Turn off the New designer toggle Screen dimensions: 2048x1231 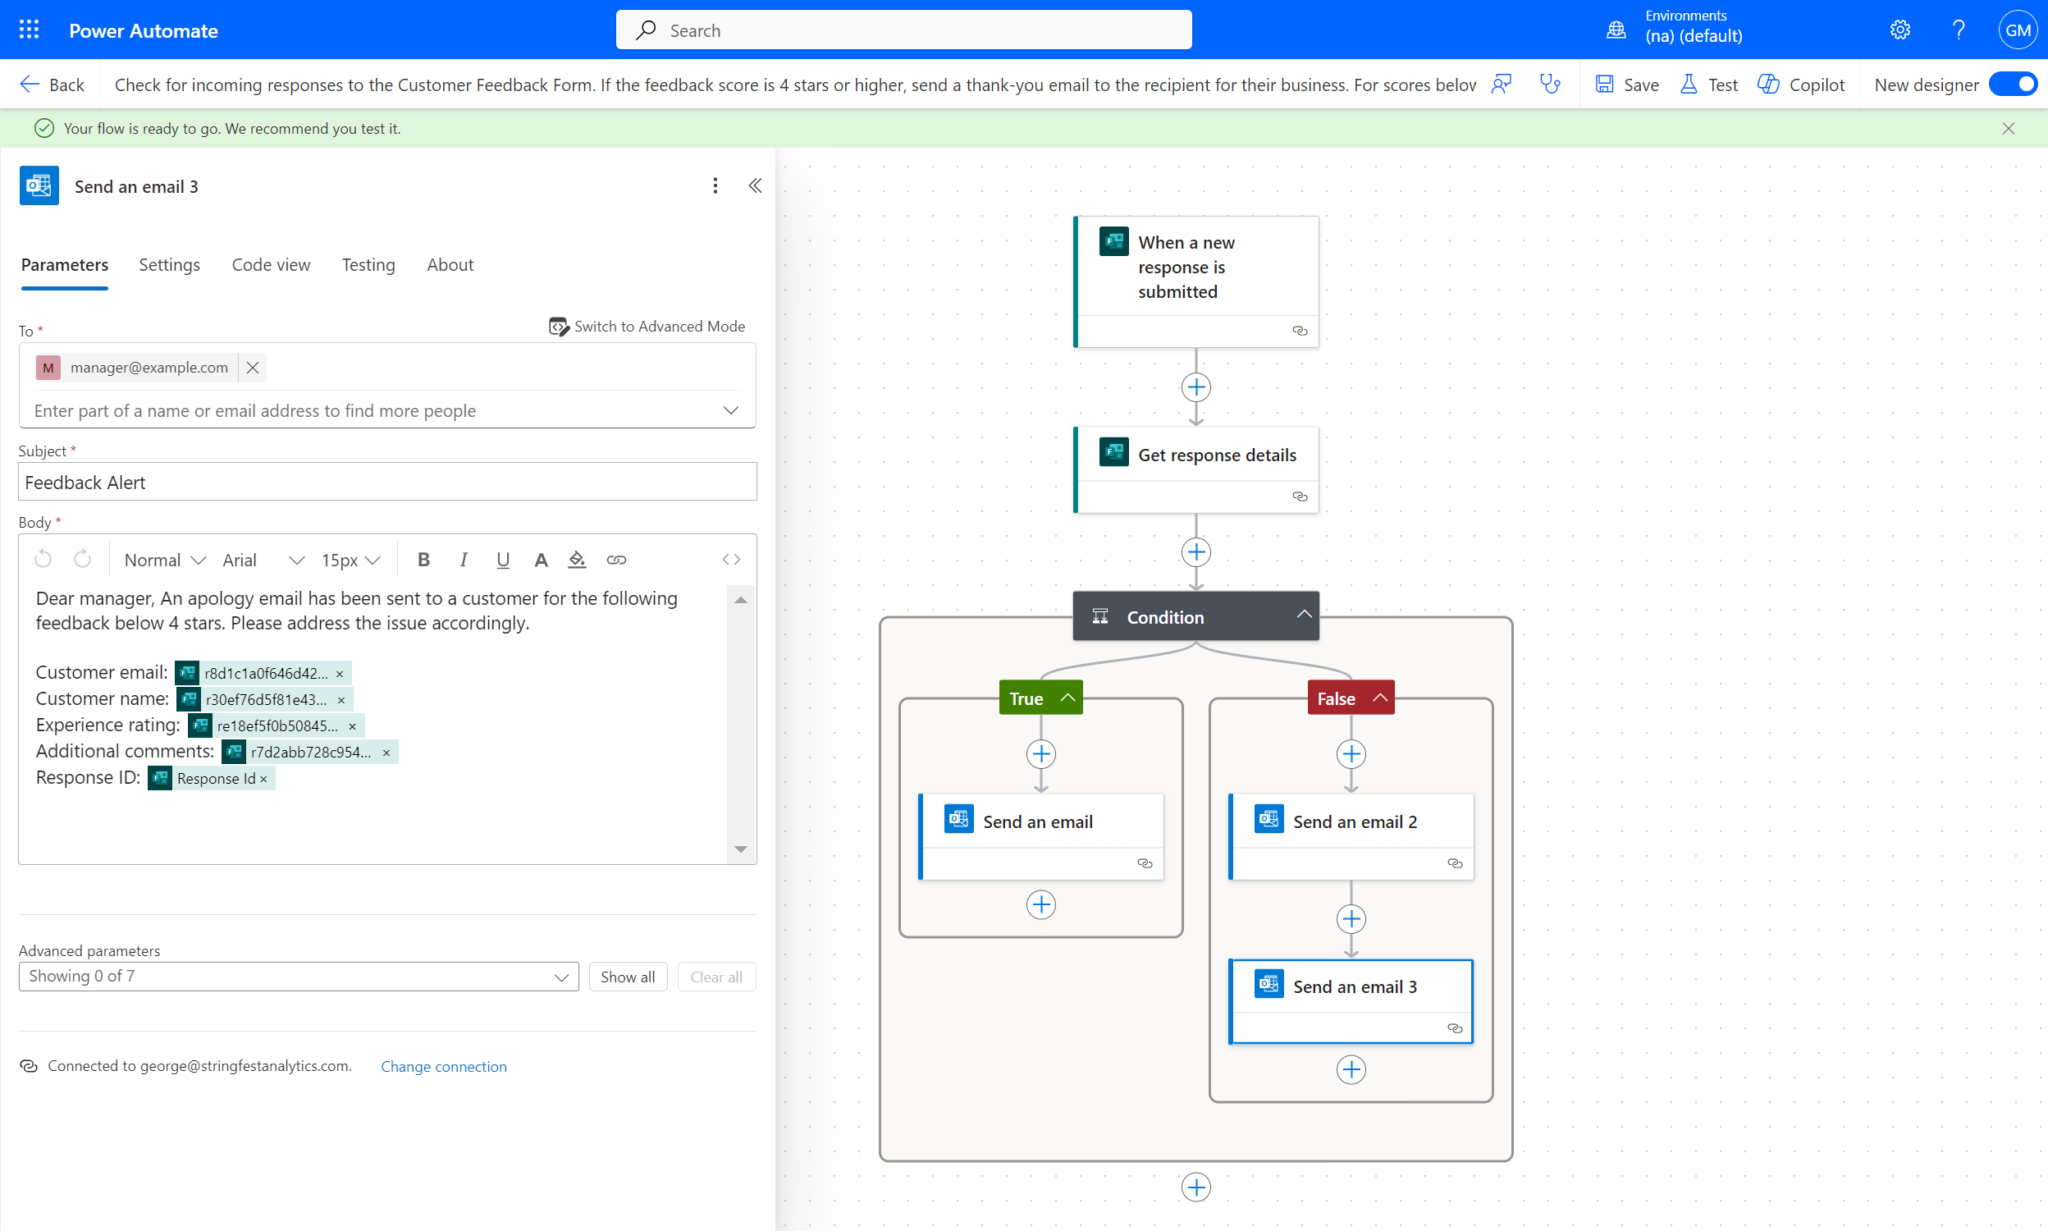(2012, 85)
